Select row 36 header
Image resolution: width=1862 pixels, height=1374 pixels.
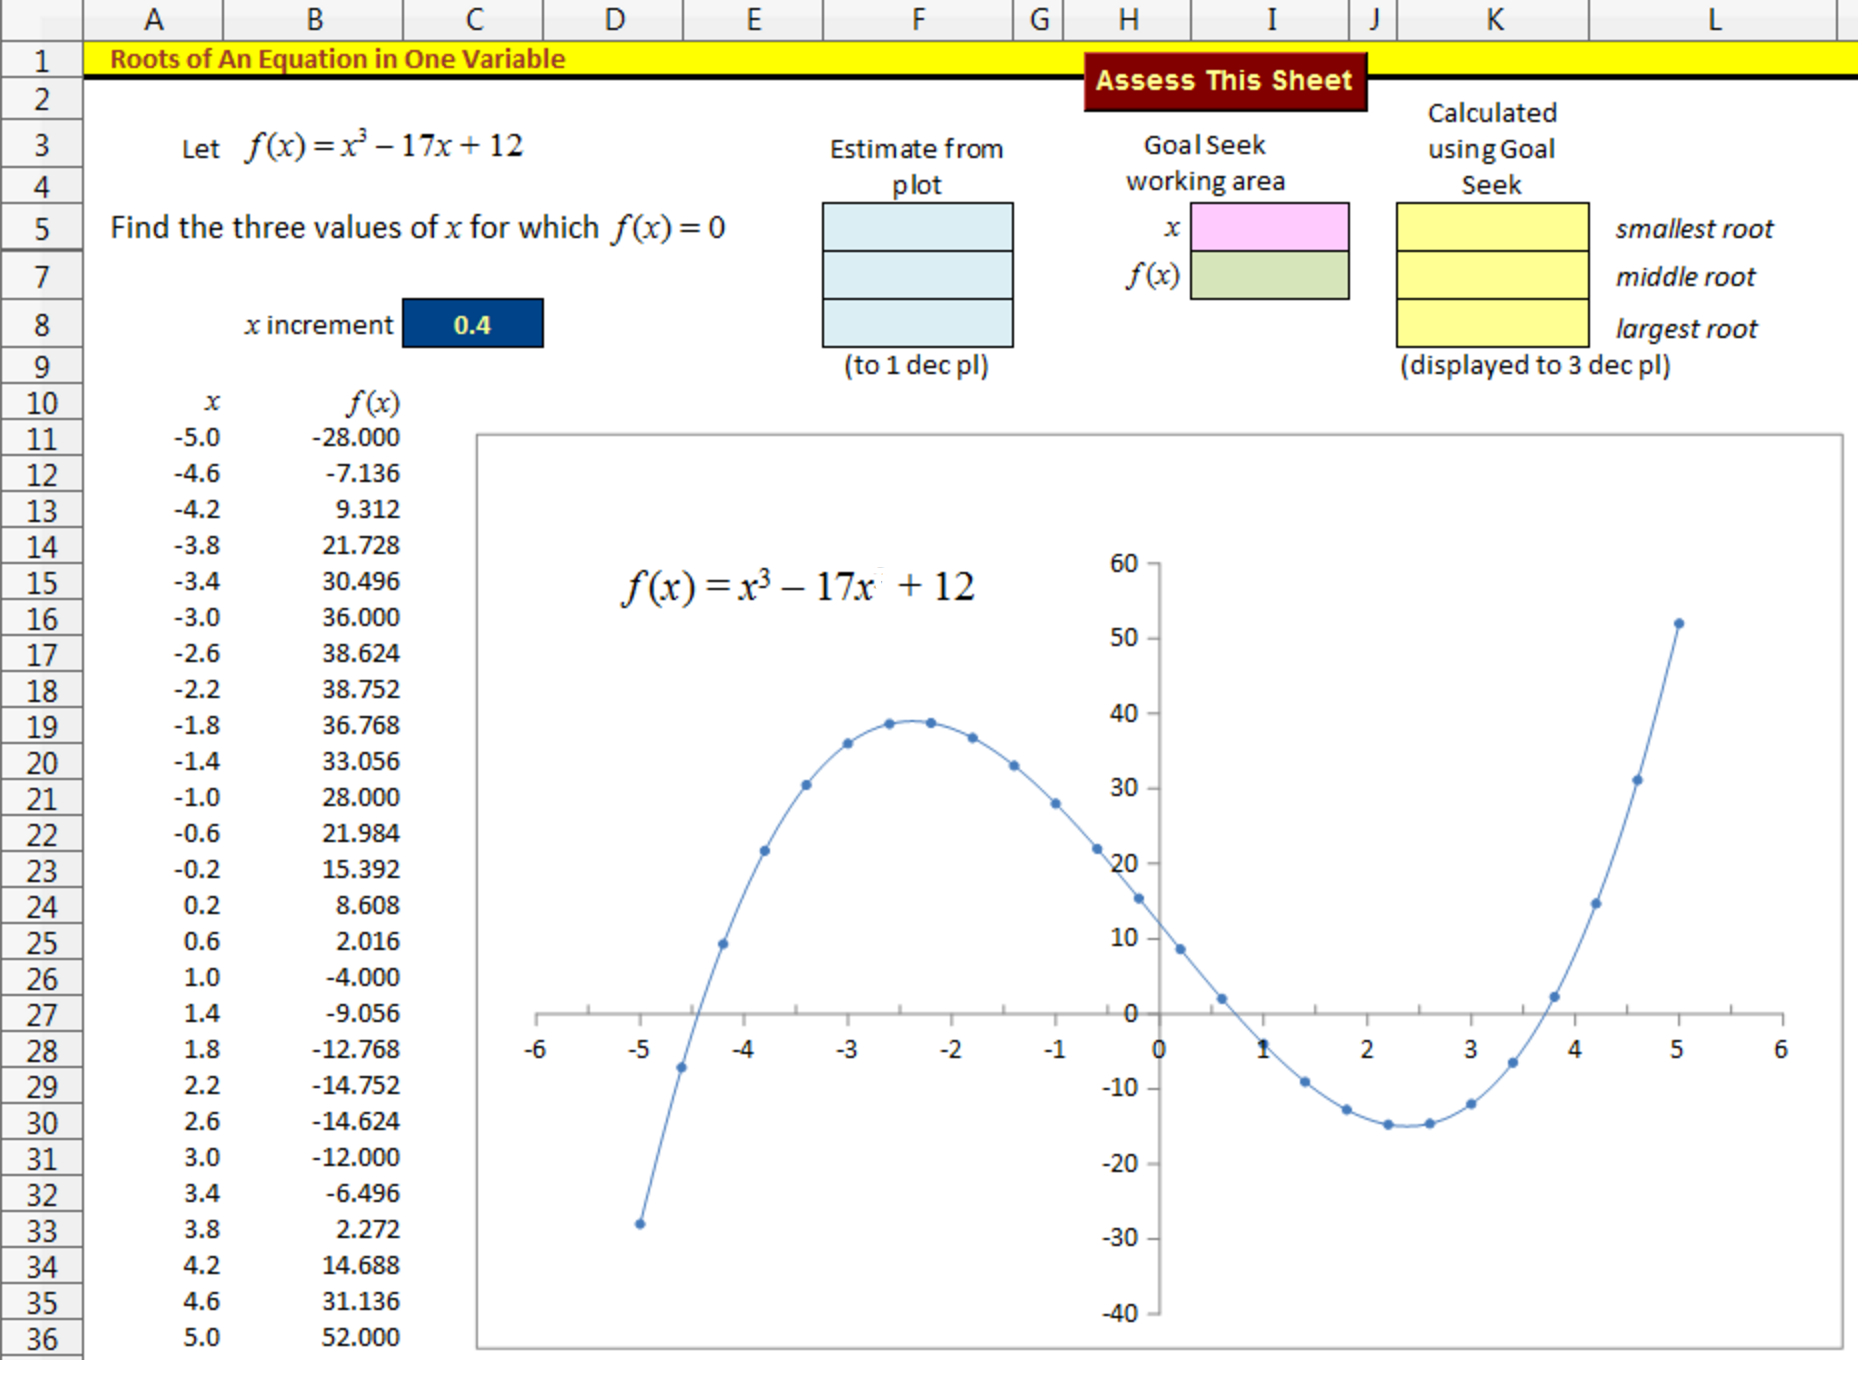click(41, 1339)
